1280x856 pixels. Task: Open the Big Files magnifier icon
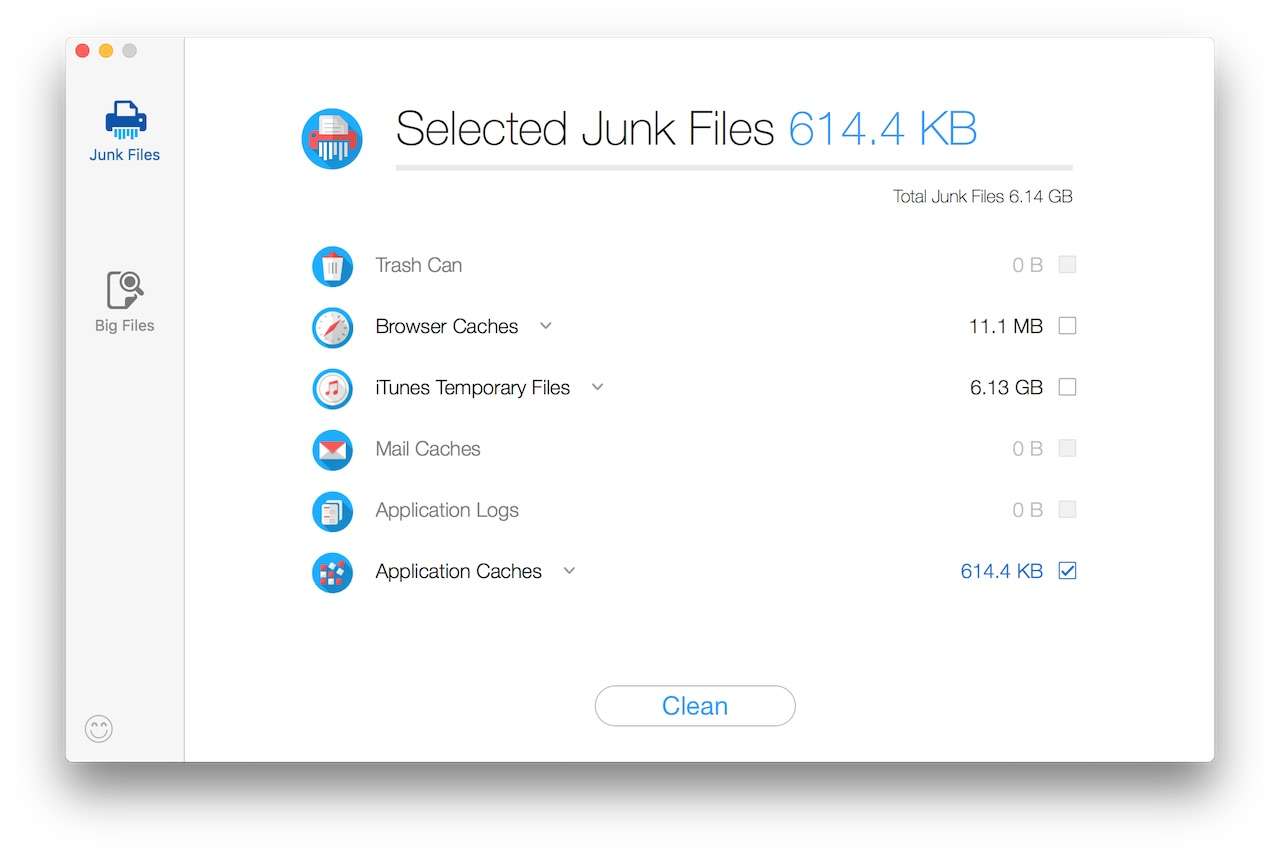click(125, 290)
